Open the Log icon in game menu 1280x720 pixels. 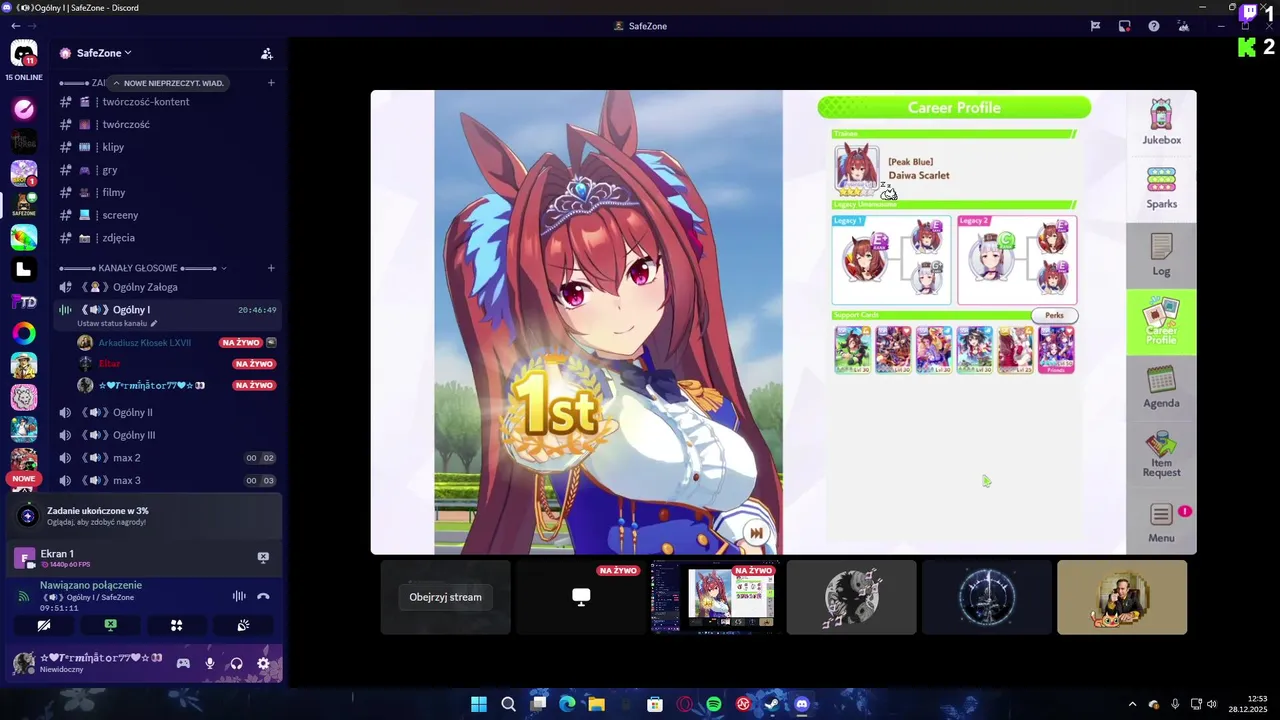(1161, 255)
